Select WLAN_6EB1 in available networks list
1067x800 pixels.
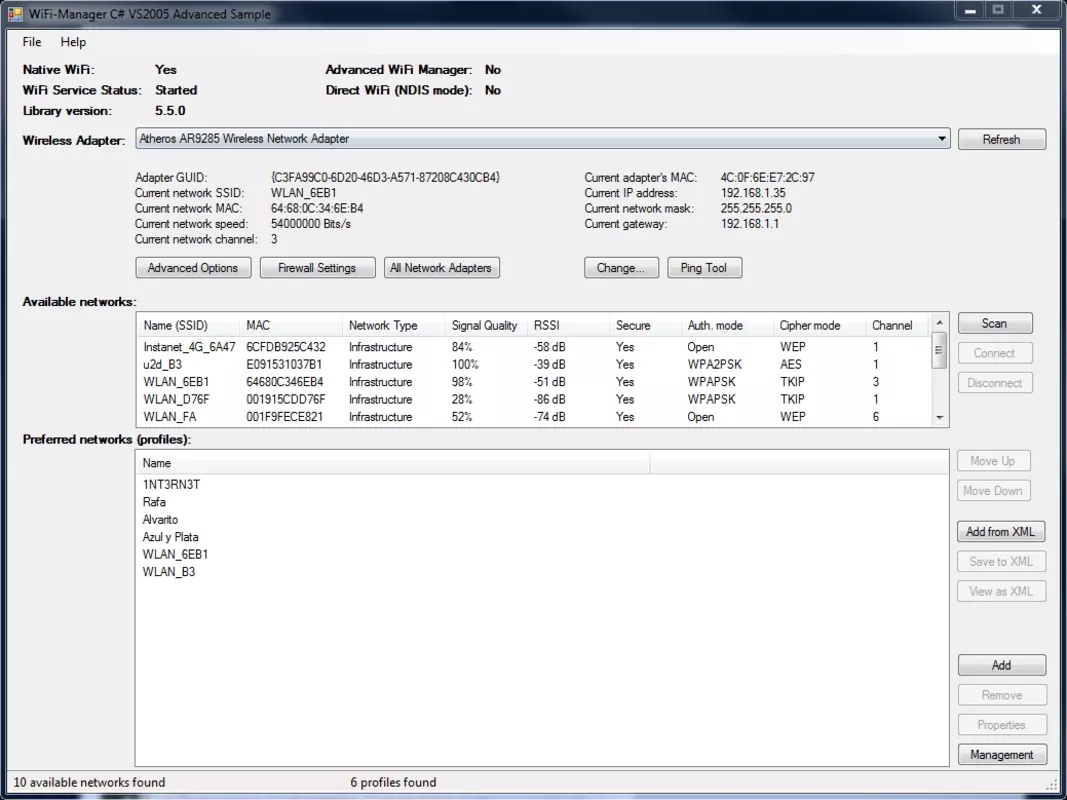(534, 382)
